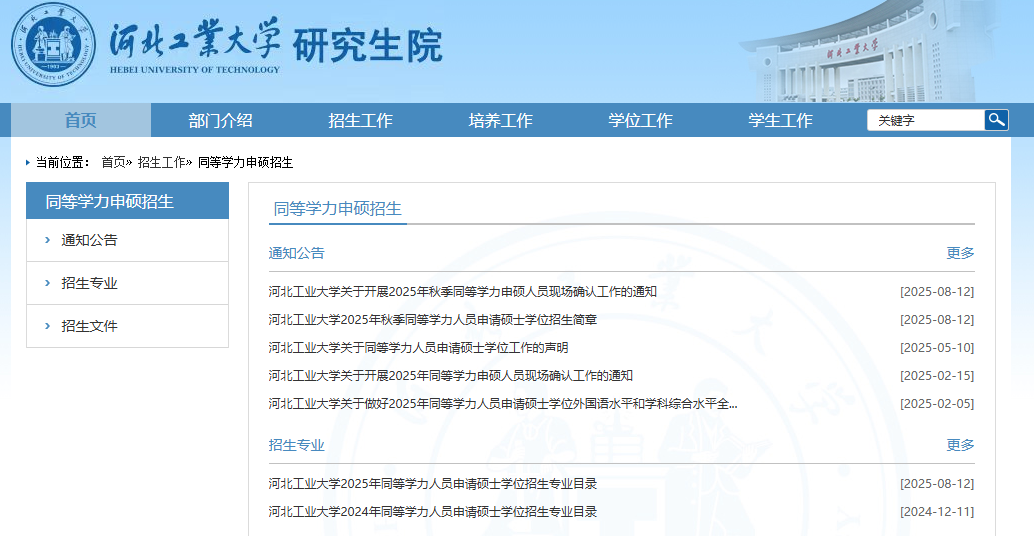Click the keyword search input field

926,120
